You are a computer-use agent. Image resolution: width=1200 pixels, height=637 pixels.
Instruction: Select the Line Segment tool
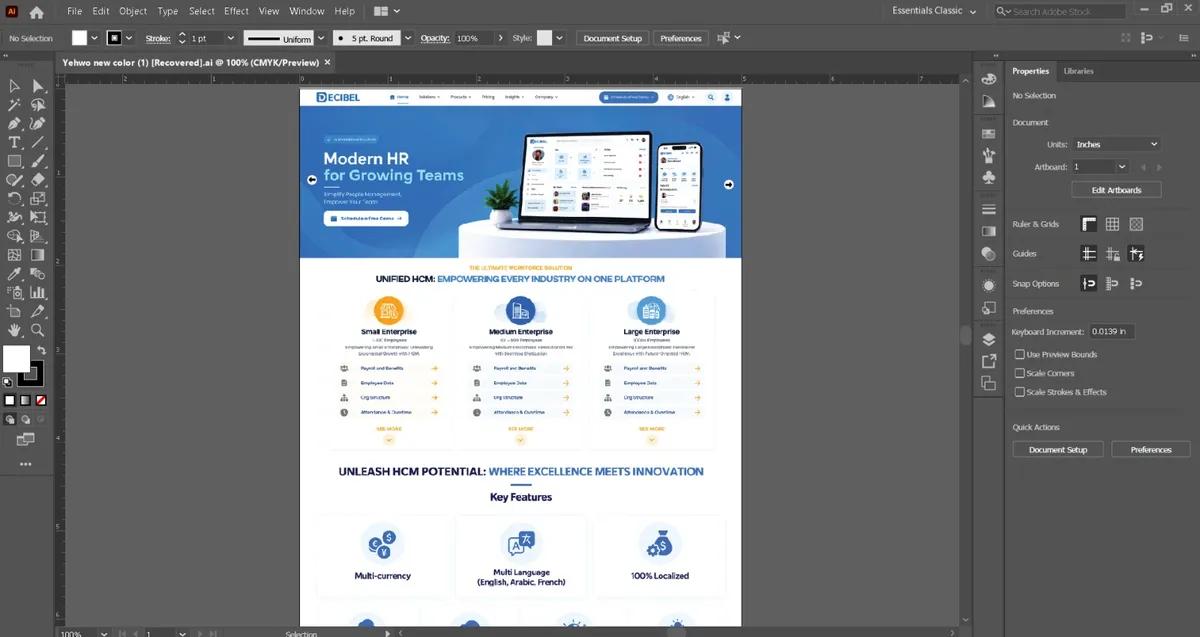[38, 143]
